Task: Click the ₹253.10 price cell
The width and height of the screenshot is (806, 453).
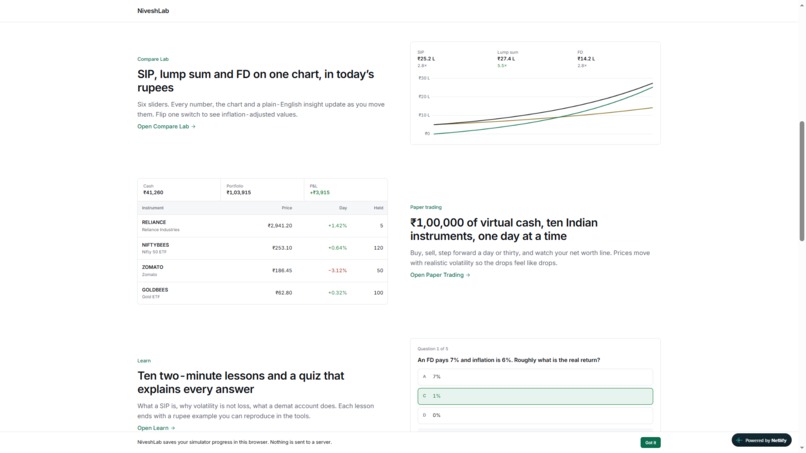Action: pyautogui.click(x=282, y=248)
